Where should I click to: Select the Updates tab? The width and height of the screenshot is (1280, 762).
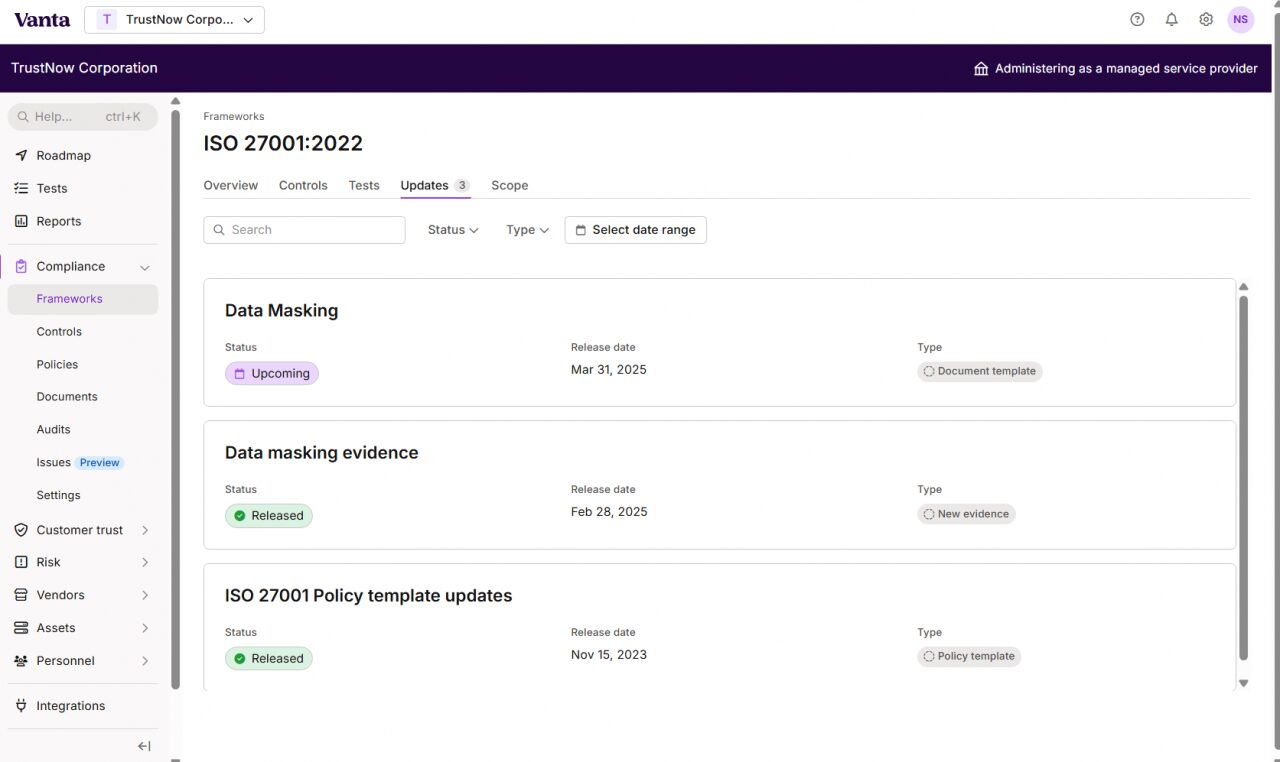tap(435, 185)
